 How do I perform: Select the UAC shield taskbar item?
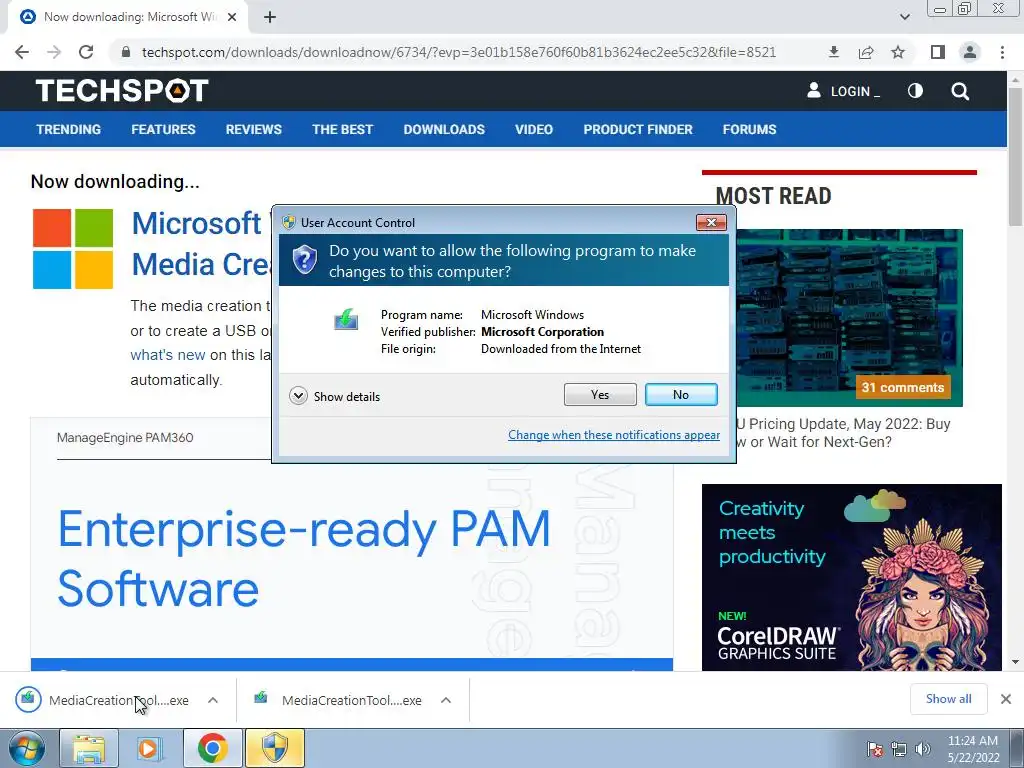[274, 748]
